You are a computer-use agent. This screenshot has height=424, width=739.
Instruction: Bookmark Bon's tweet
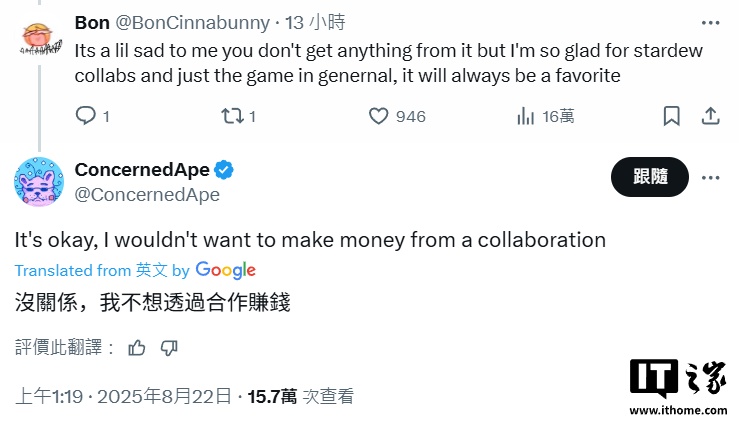point(672,116)
